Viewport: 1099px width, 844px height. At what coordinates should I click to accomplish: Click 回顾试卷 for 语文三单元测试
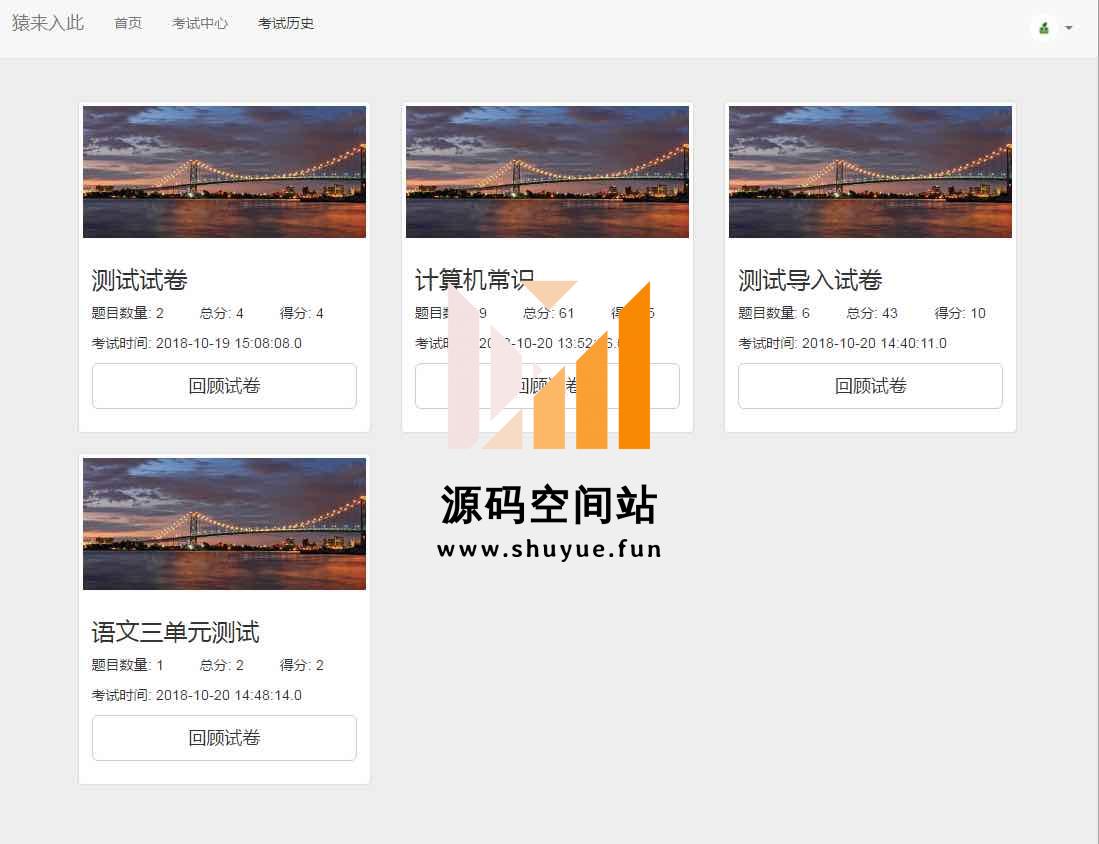pyautogui.click(x=224, y=737)
